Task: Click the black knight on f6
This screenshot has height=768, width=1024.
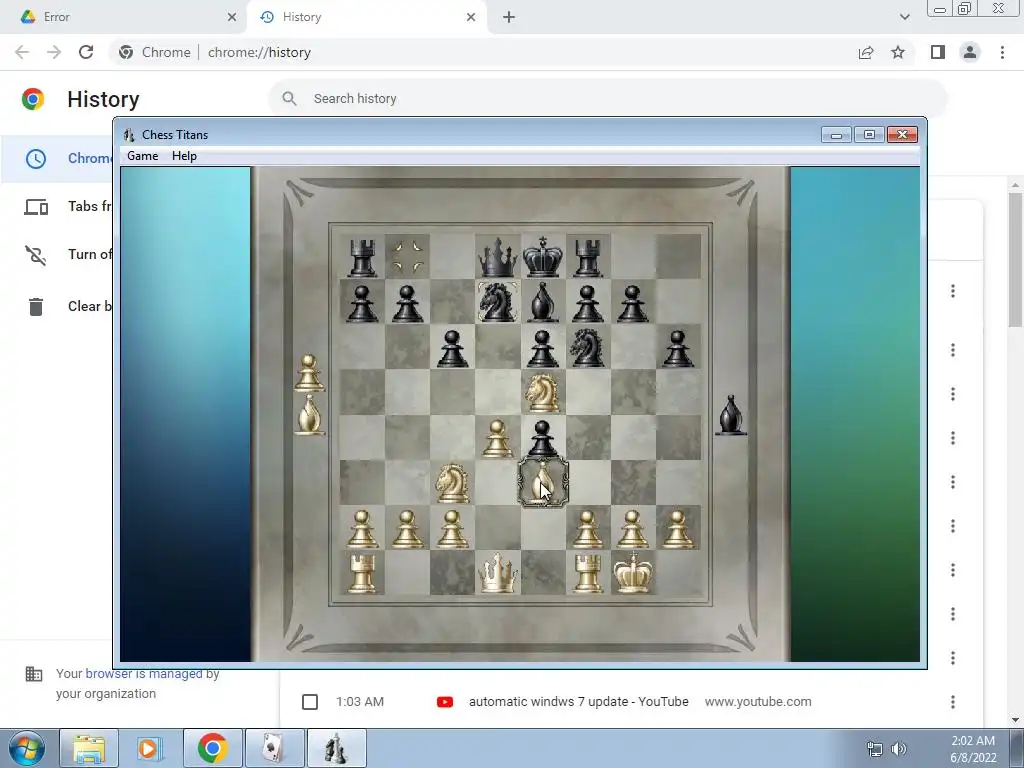Action: coord(588,348)
